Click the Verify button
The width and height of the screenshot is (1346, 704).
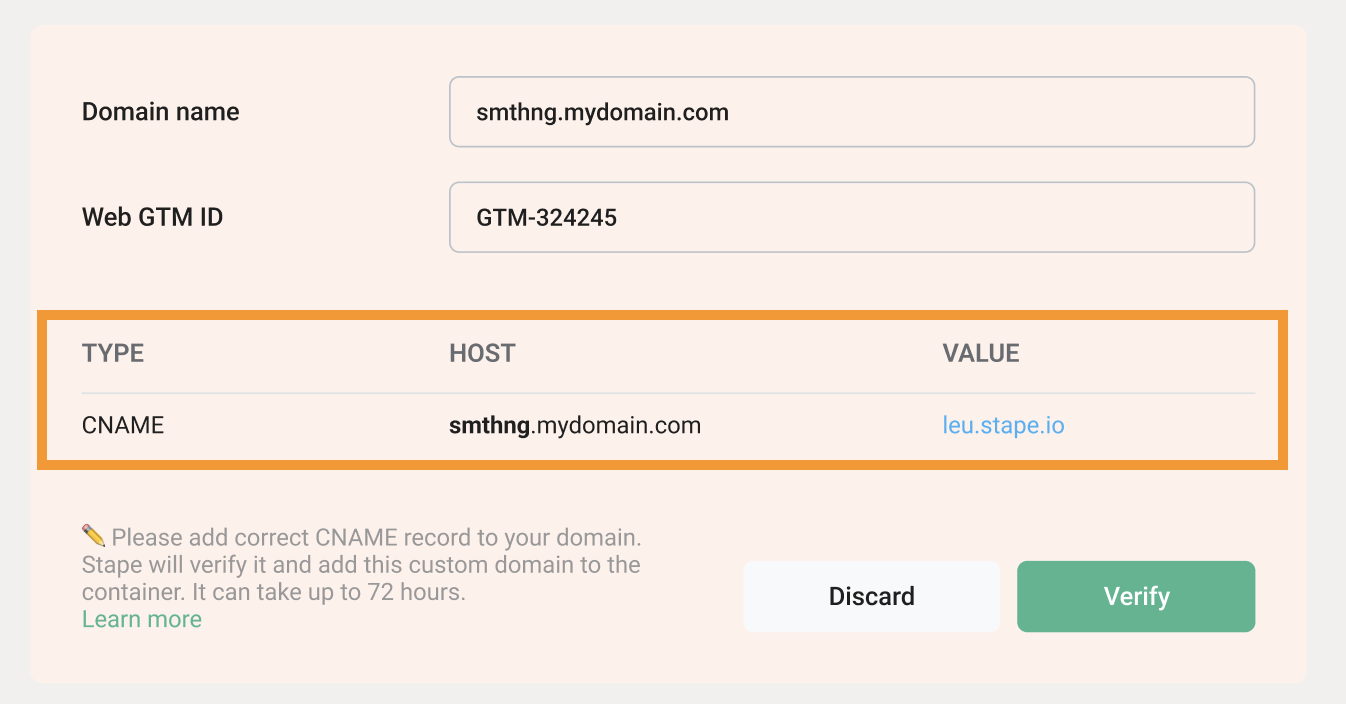pos(1136,596)
